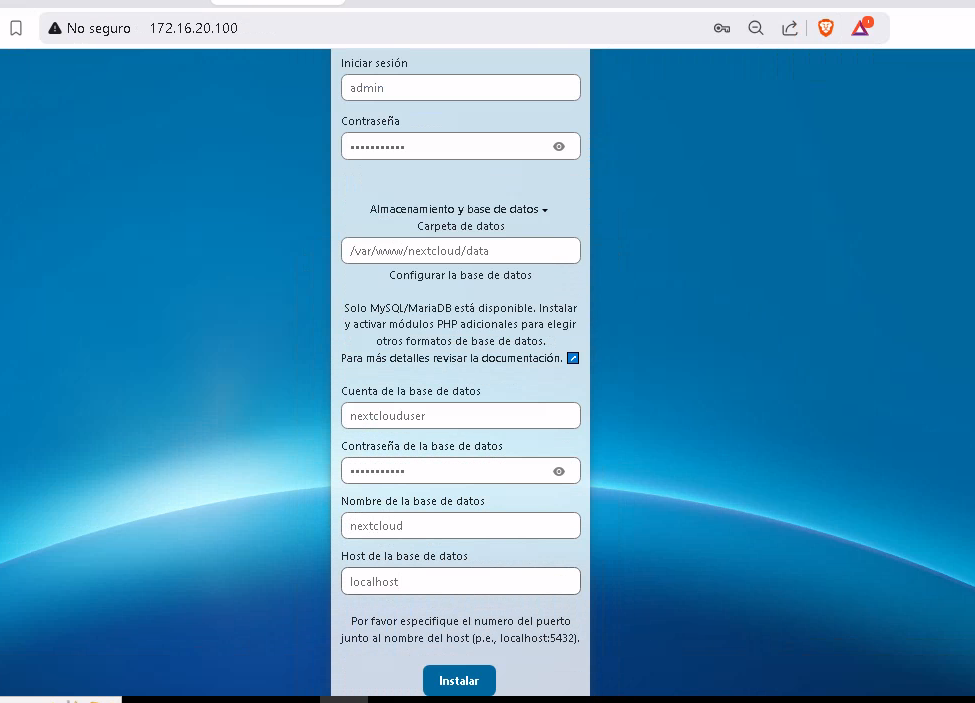The height and width of the screenshot is (703, 975).
Task: Click the 'Solo MySQL/MariaDB está disponible' notice text
Action: pos(460,324)
